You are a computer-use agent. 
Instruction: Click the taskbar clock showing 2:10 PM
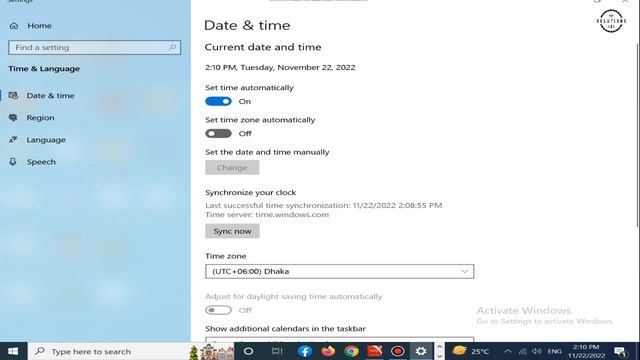[586, 351]
